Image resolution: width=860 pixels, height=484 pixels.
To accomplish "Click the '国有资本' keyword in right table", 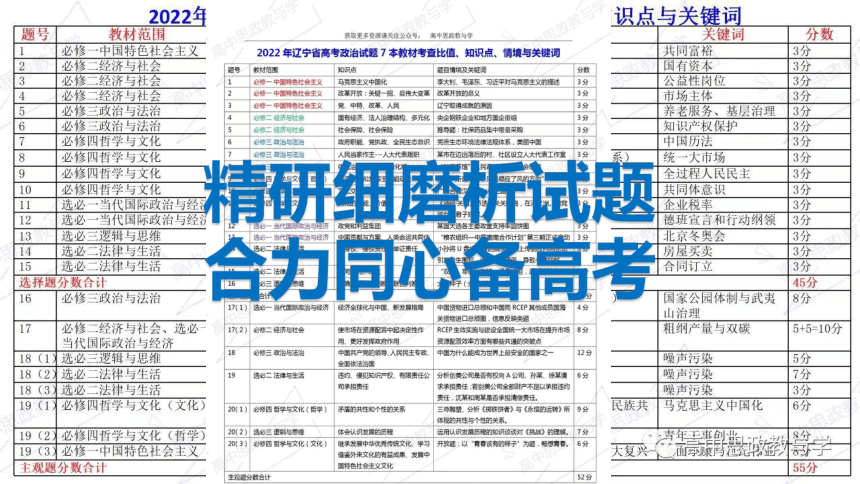I will [688, 66].
